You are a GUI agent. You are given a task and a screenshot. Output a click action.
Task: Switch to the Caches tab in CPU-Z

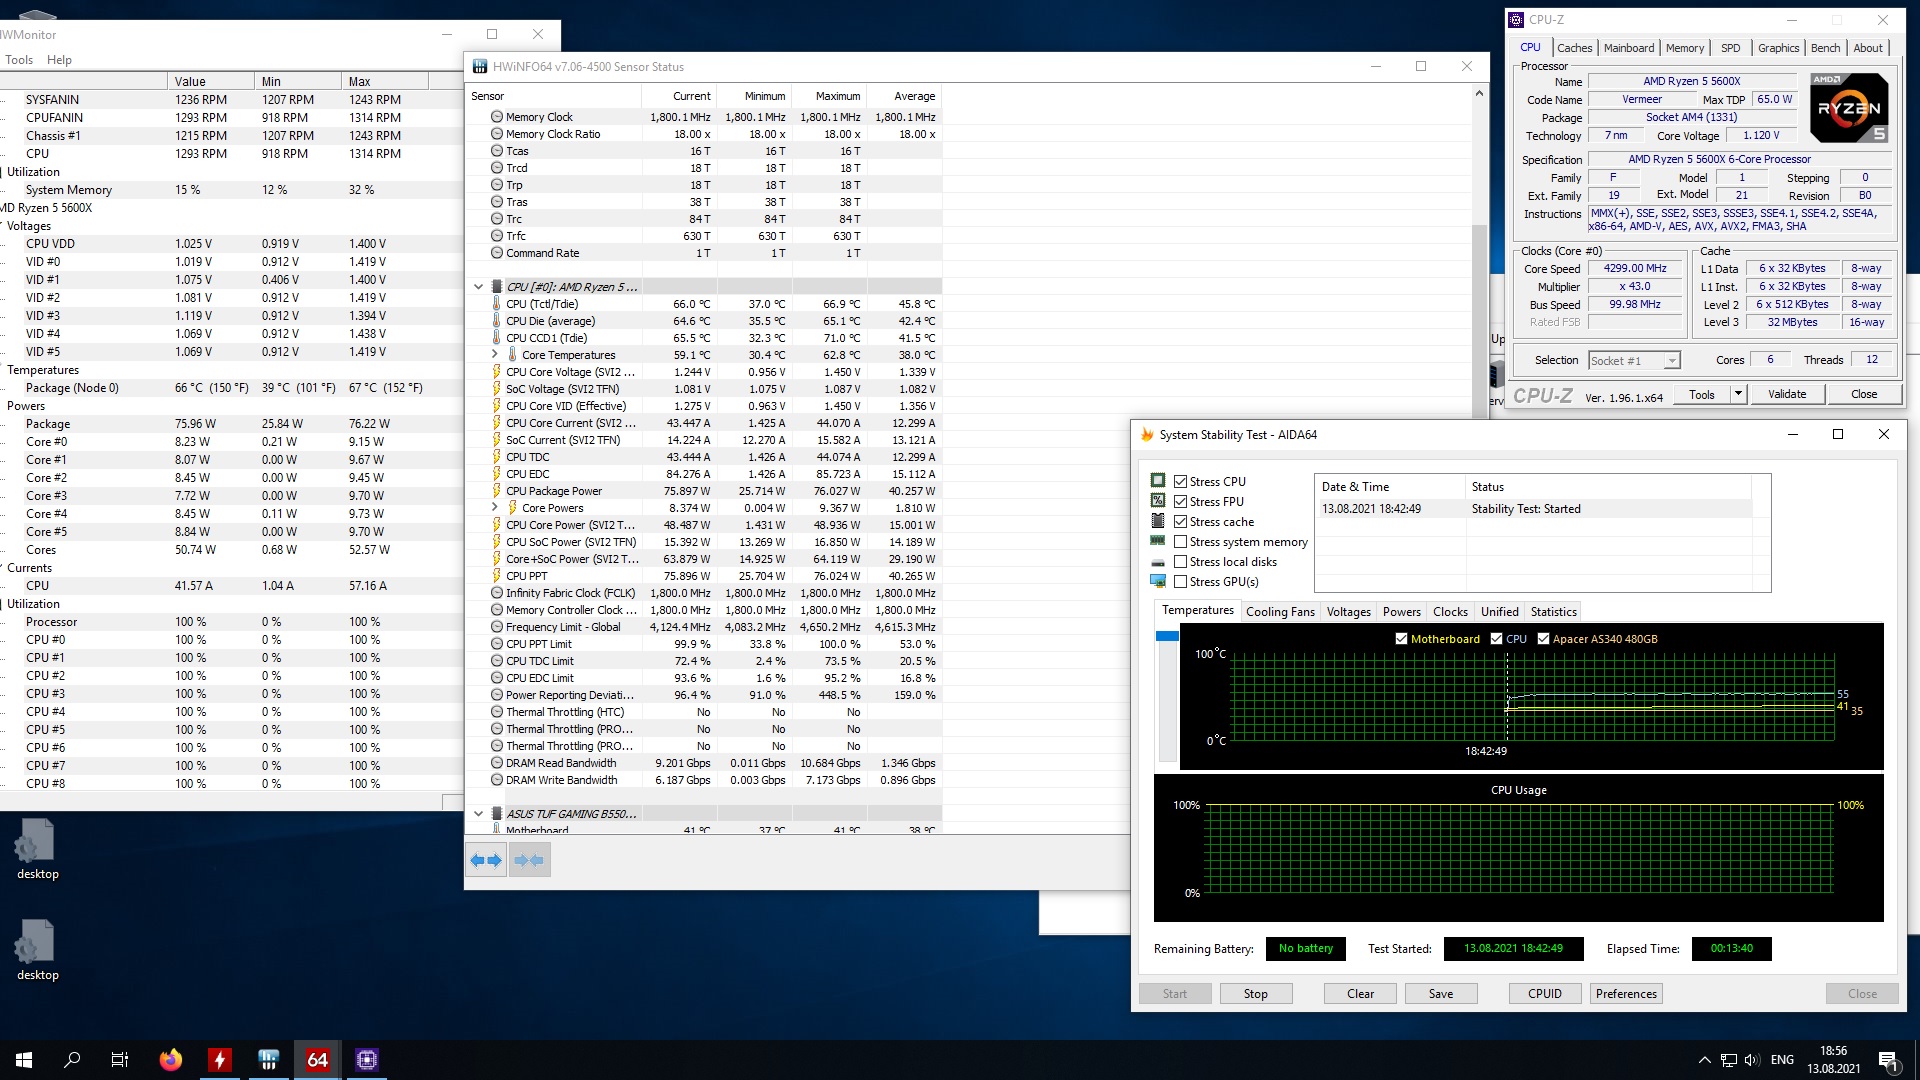tap(1574, 48)
